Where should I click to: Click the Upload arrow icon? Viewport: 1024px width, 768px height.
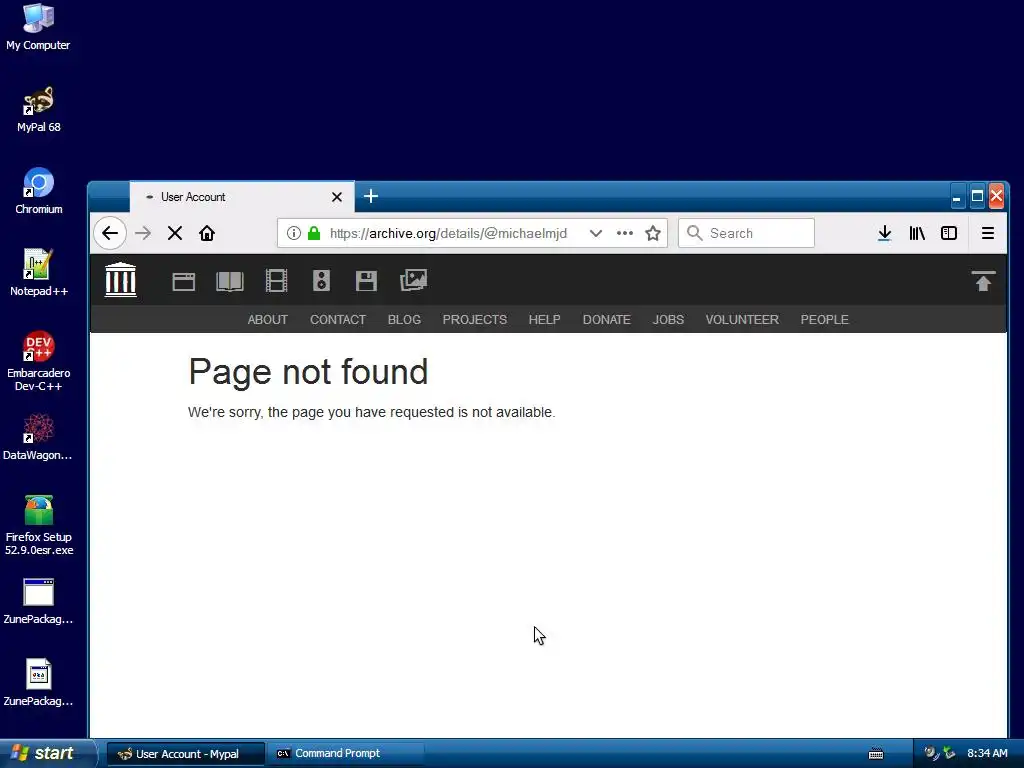(x=983, y=281)
